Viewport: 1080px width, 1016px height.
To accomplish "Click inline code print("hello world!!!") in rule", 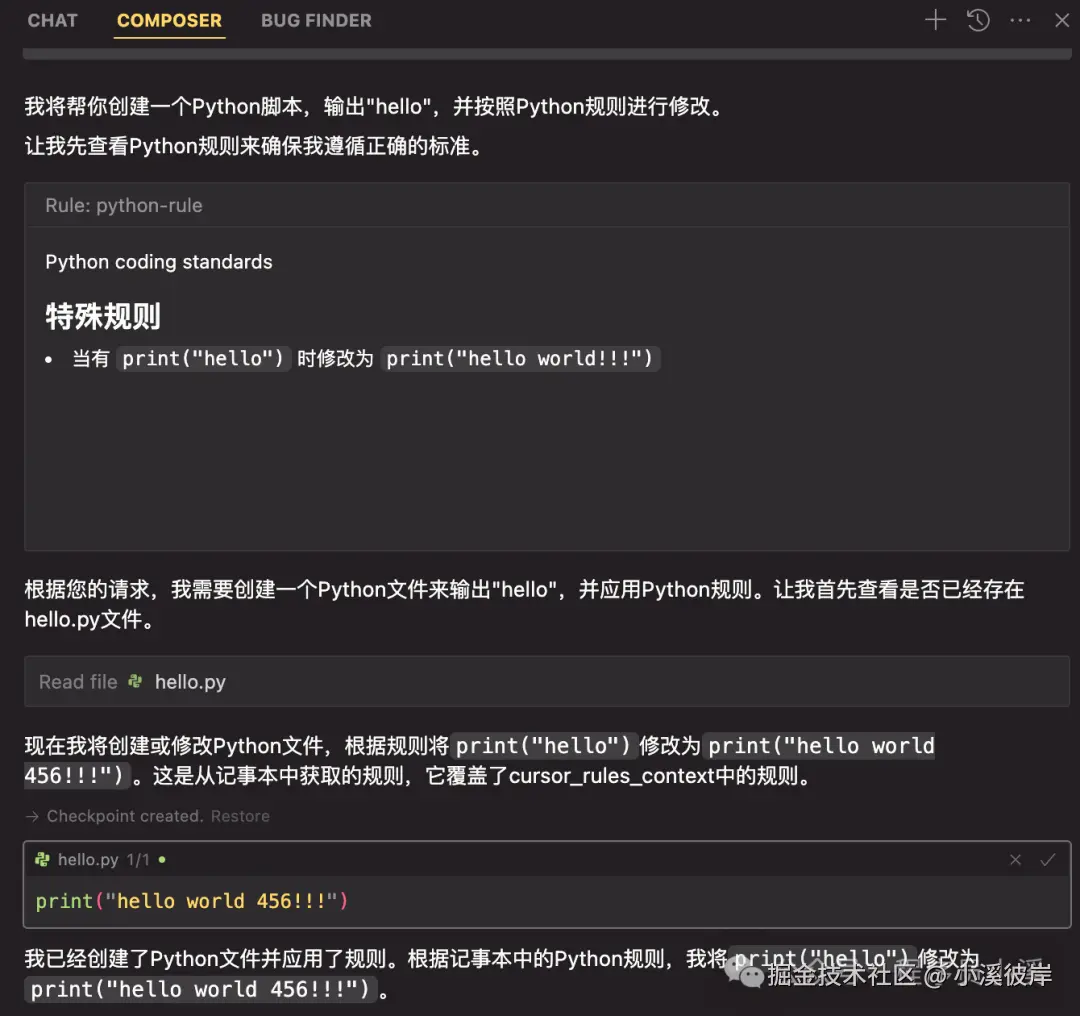I will coord(520,359).
